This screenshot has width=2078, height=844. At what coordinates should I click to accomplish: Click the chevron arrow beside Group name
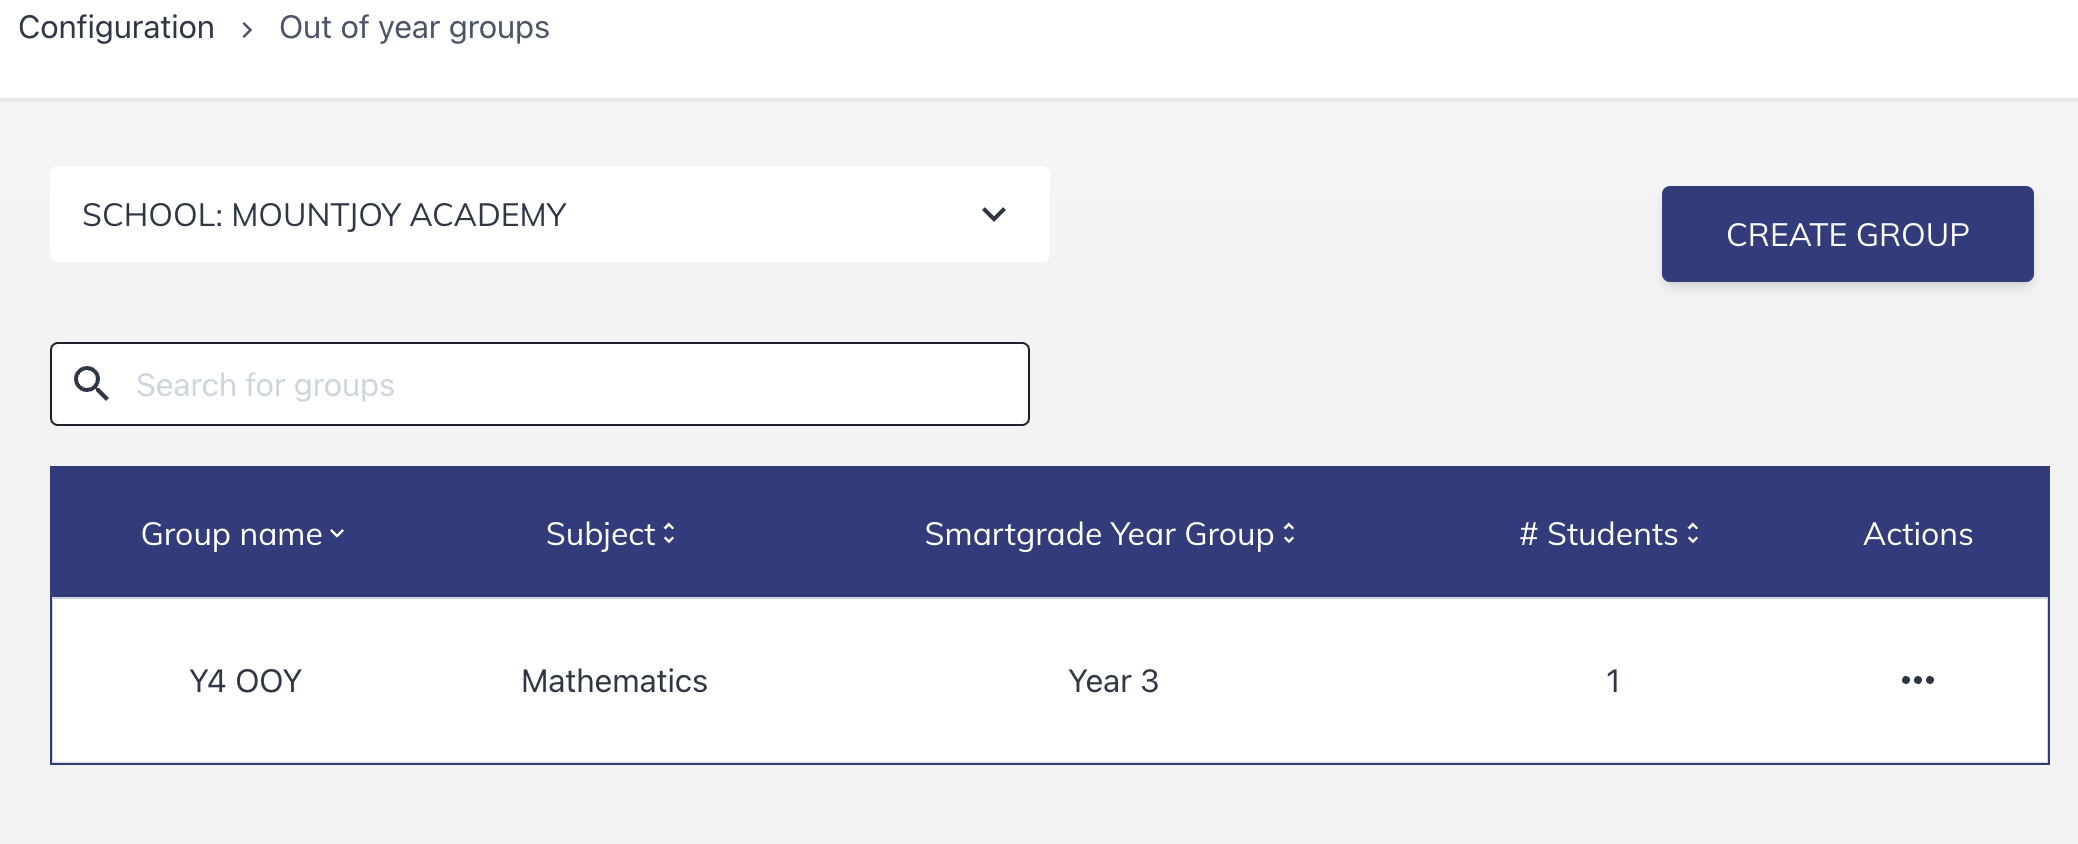point(337,534)
